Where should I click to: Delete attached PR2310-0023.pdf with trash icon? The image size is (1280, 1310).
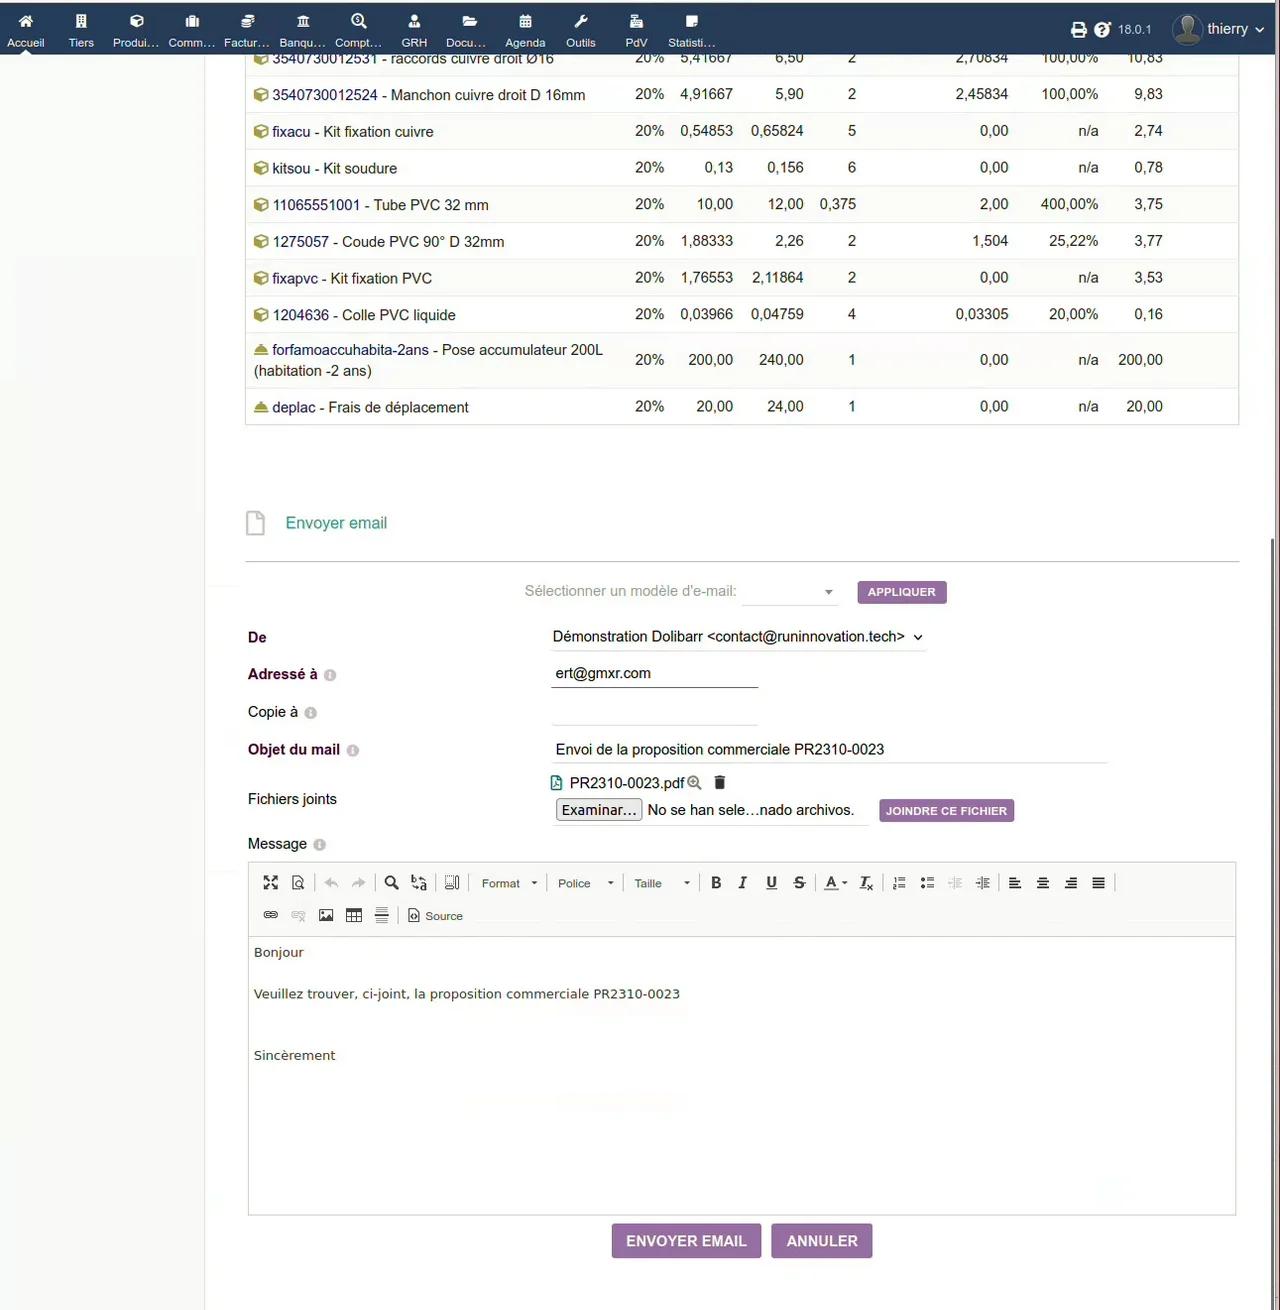[719, 783]
